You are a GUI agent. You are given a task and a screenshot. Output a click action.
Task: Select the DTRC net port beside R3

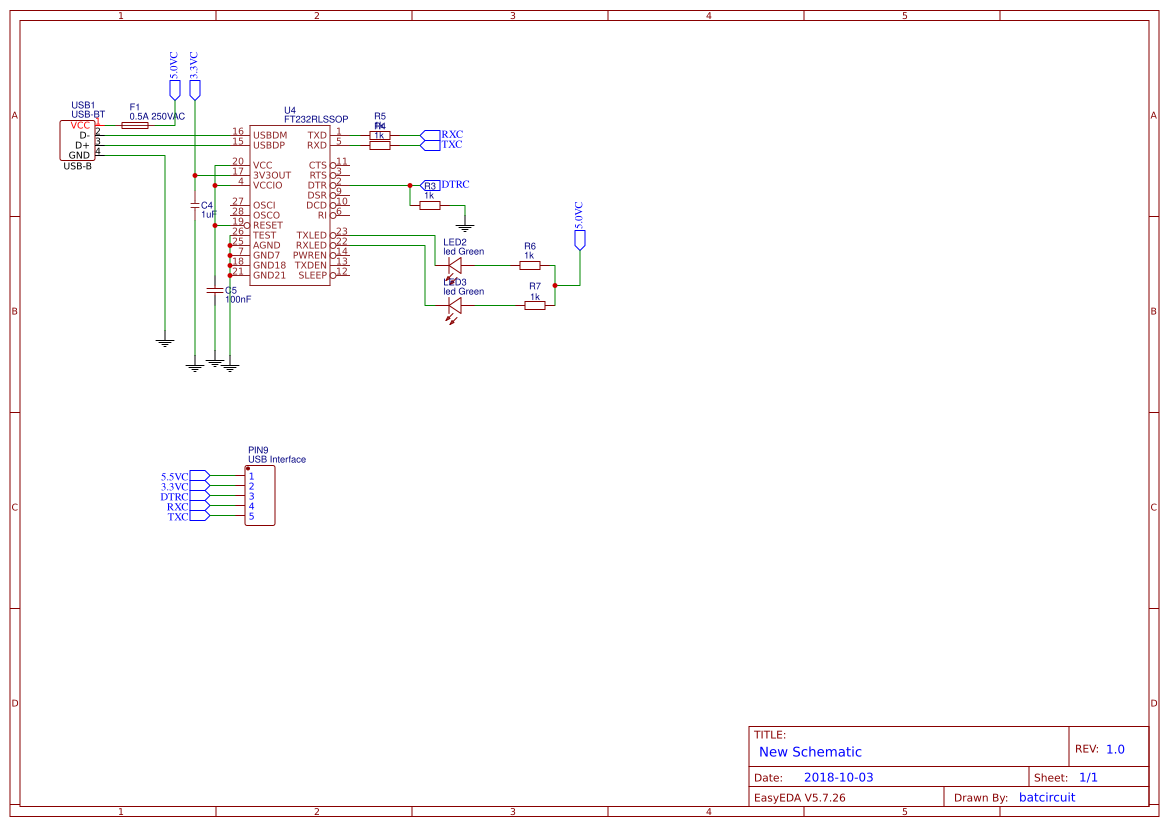tap(430, 185)
